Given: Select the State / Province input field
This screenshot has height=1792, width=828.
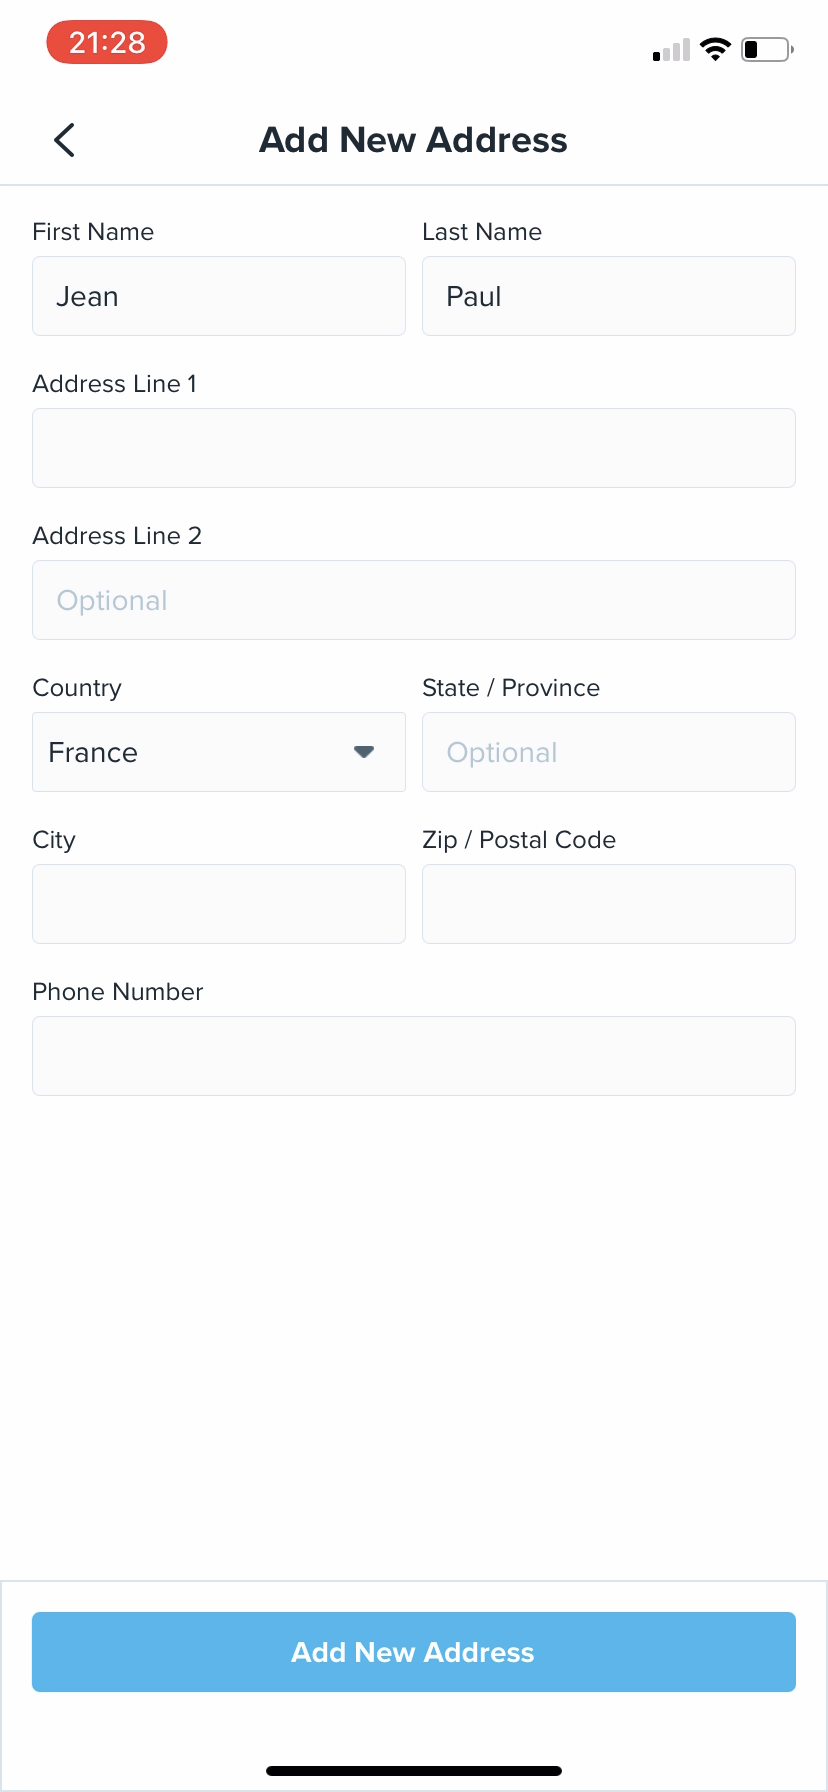Looking at the screenshot, I should [608, 752].
